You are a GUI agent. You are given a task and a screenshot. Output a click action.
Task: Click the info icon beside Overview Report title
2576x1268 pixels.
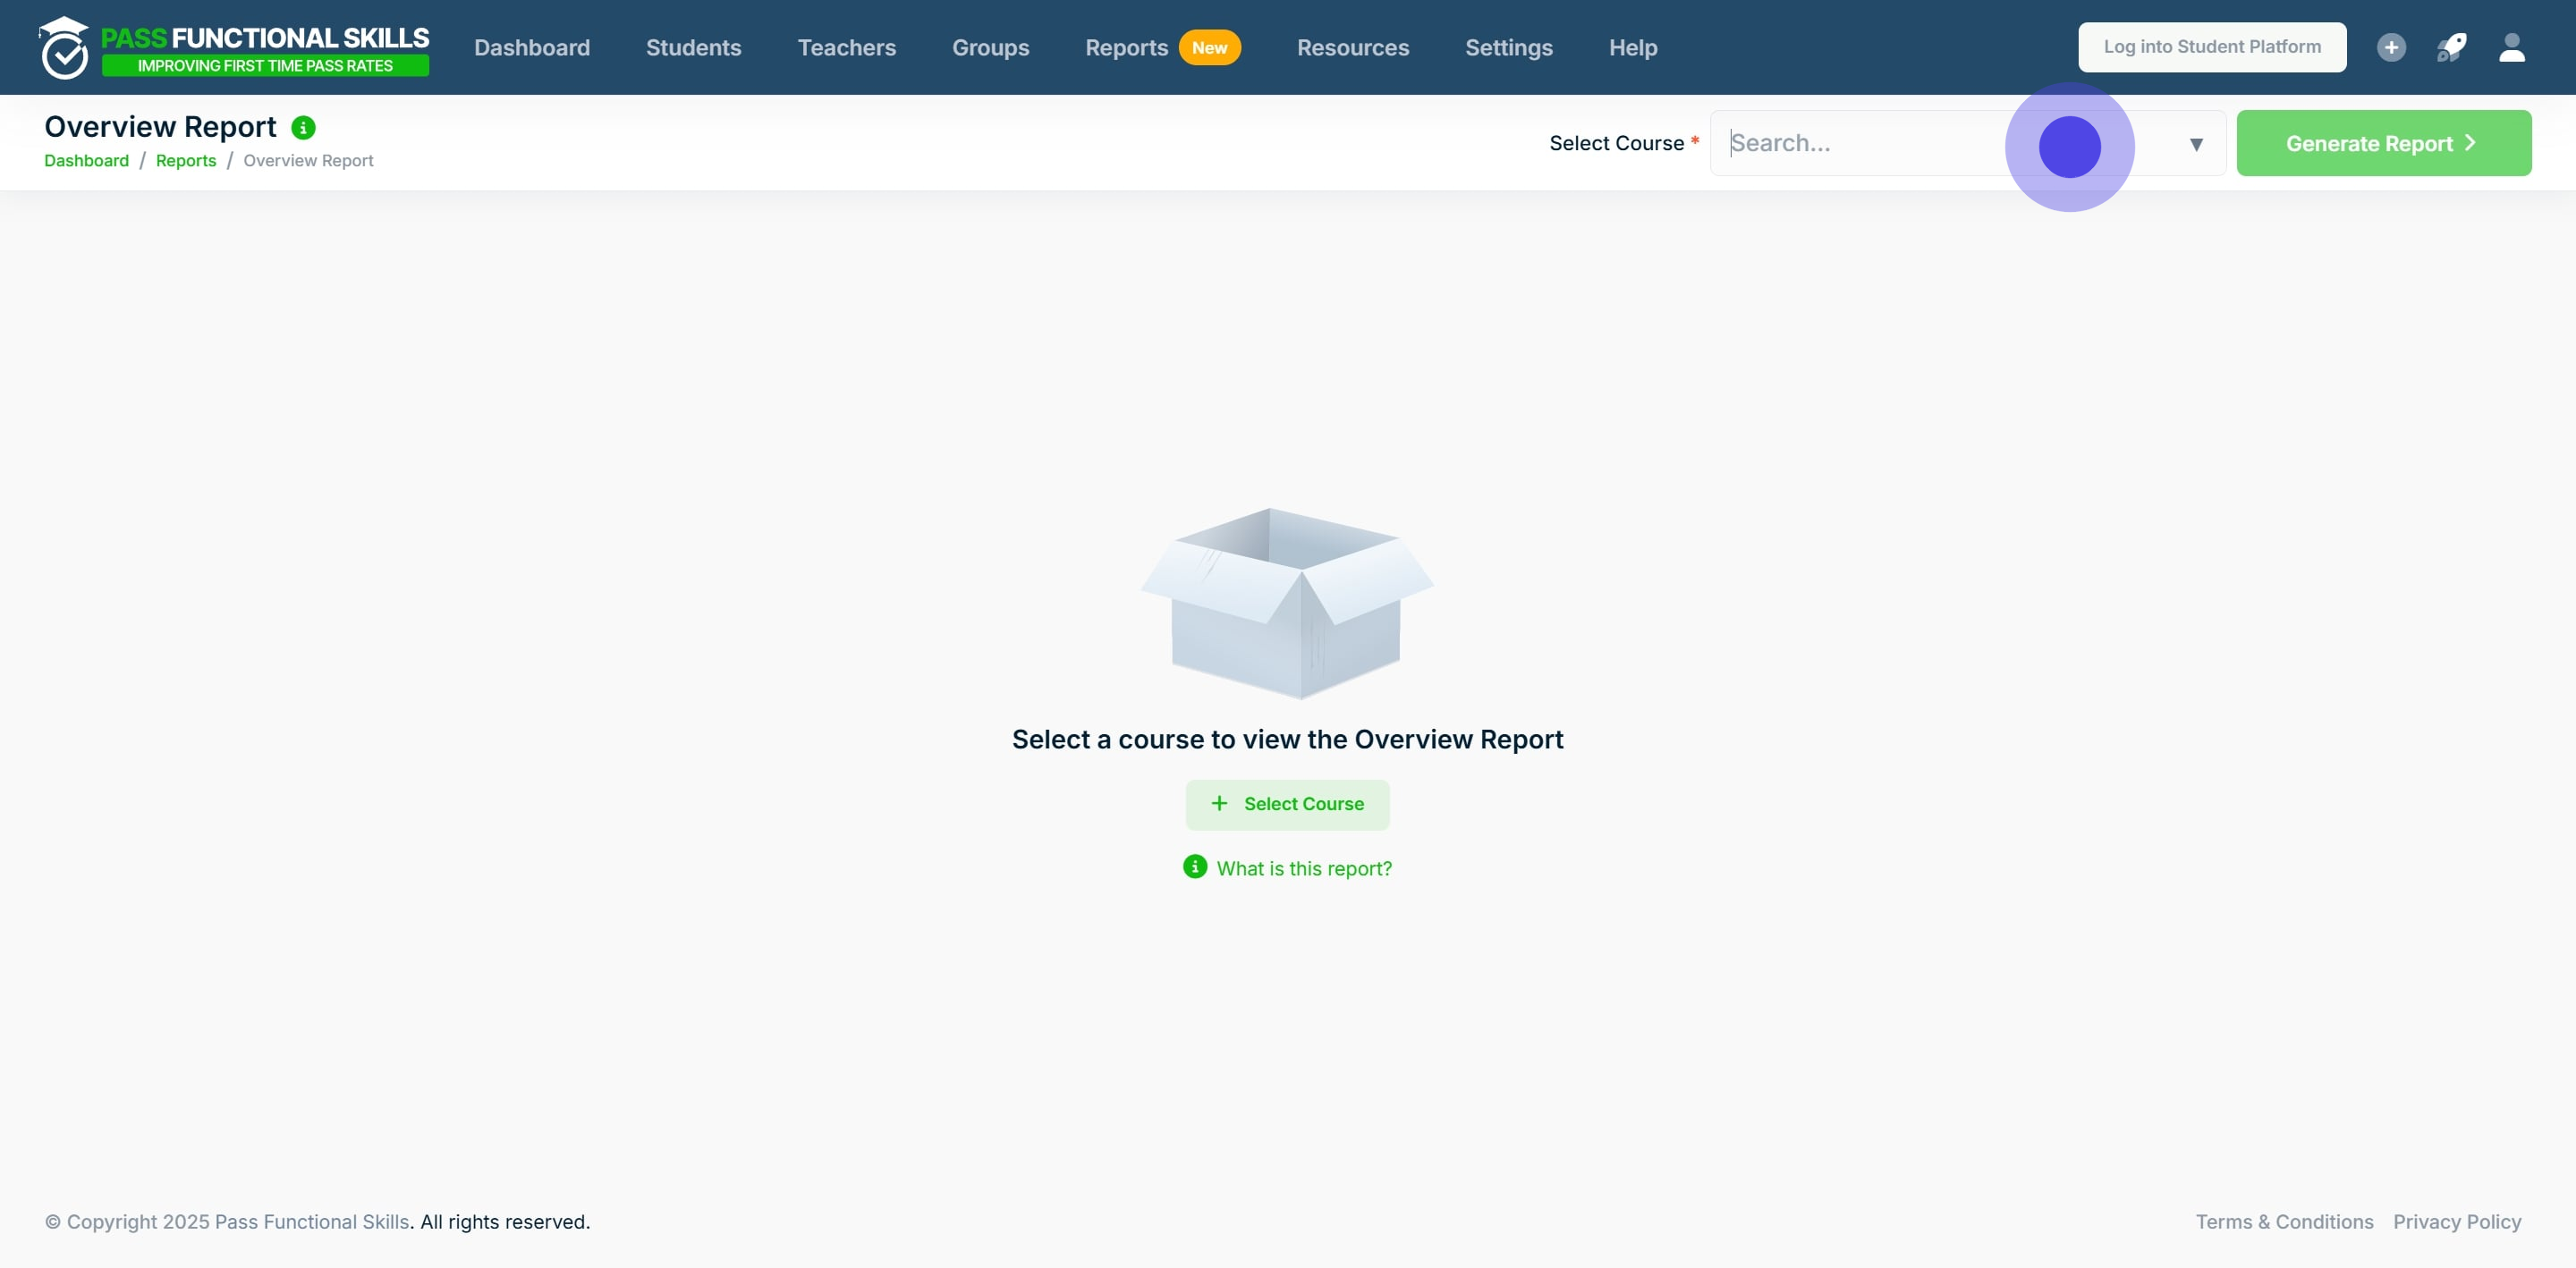[303, 127]
